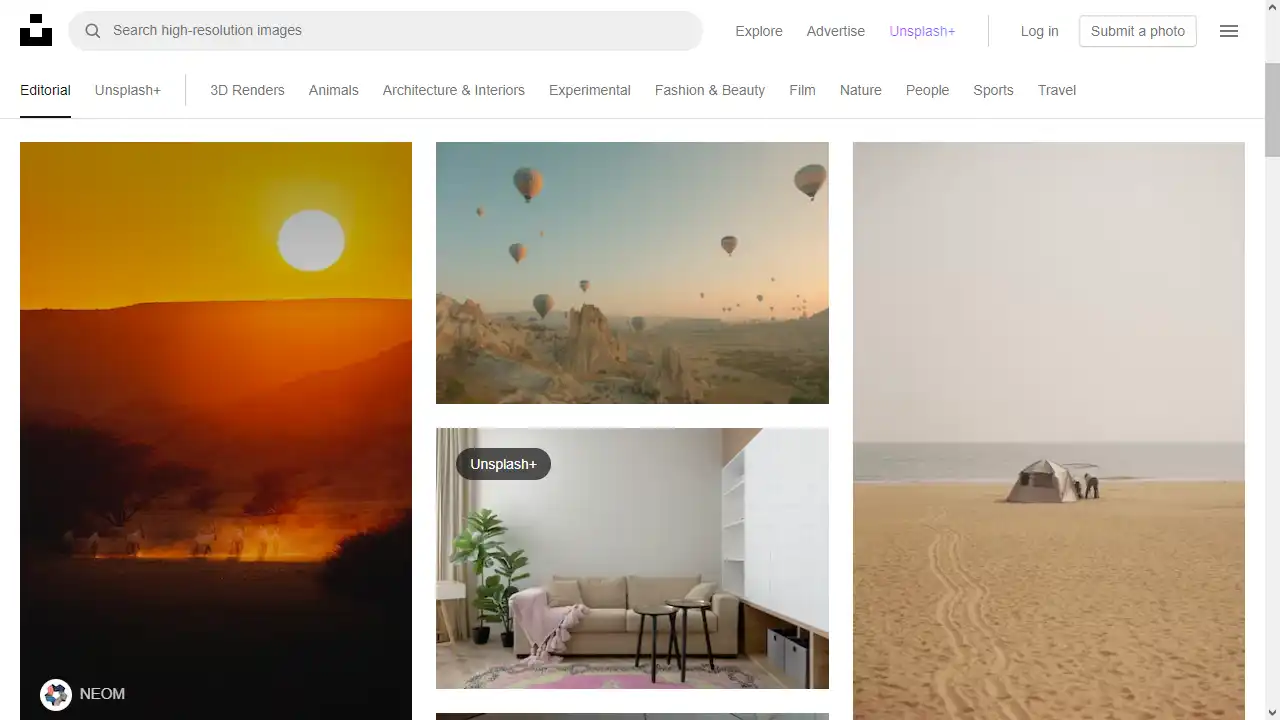Switch to the Nature category
This screenshot has width=1280, height=720.
(860, 90)
